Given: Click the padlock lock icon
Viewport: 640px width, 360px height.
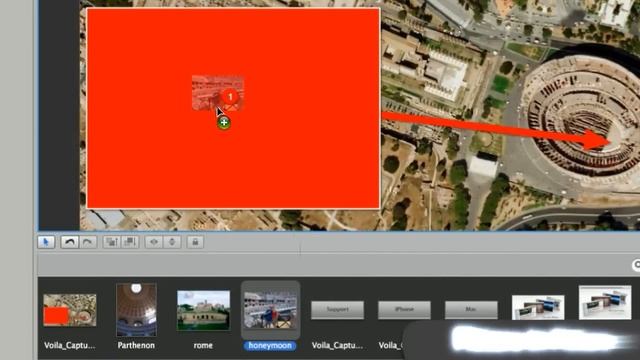Looking at the screenshot, I should (195, 242).
